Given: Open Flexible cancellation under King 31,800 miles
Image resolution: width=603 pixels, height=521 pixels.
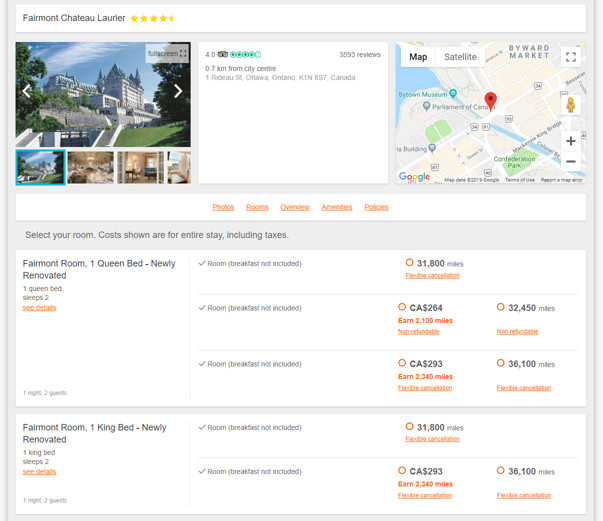Looking at the screenshot, I should pos(432,439).
